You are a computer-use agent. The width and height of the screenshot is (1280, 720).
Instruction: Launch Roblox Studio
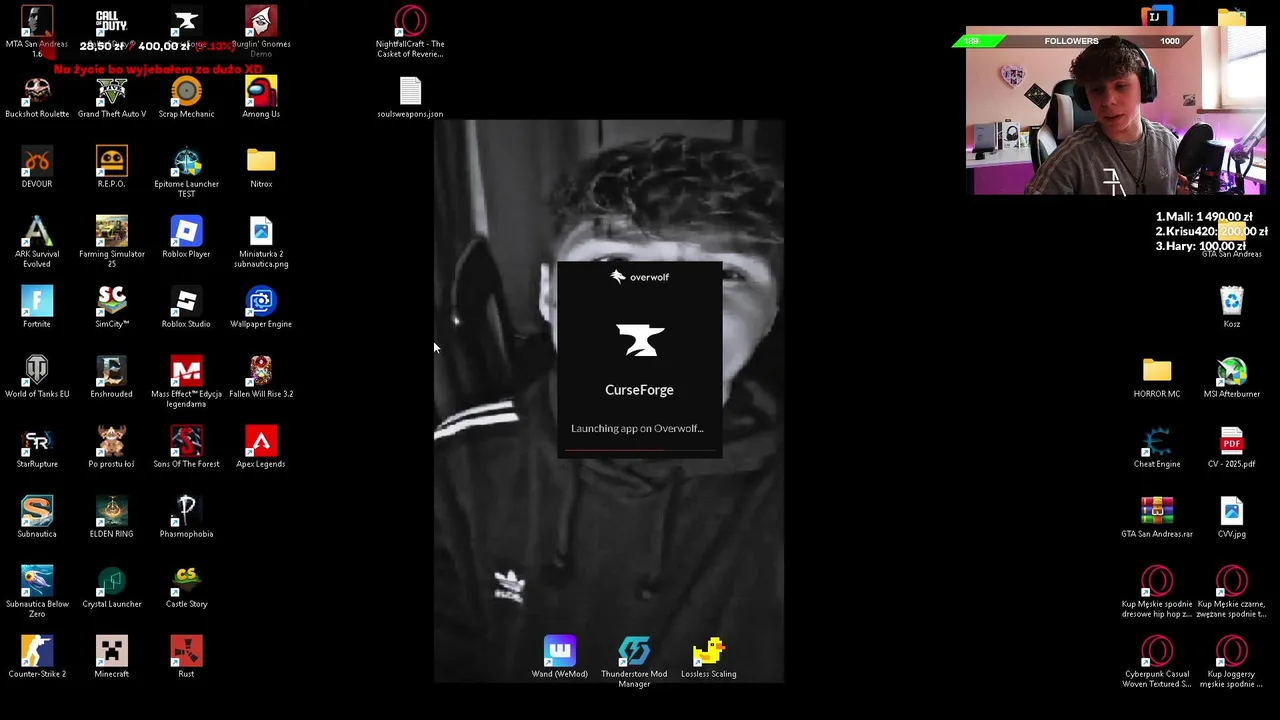tap(186, 307)
